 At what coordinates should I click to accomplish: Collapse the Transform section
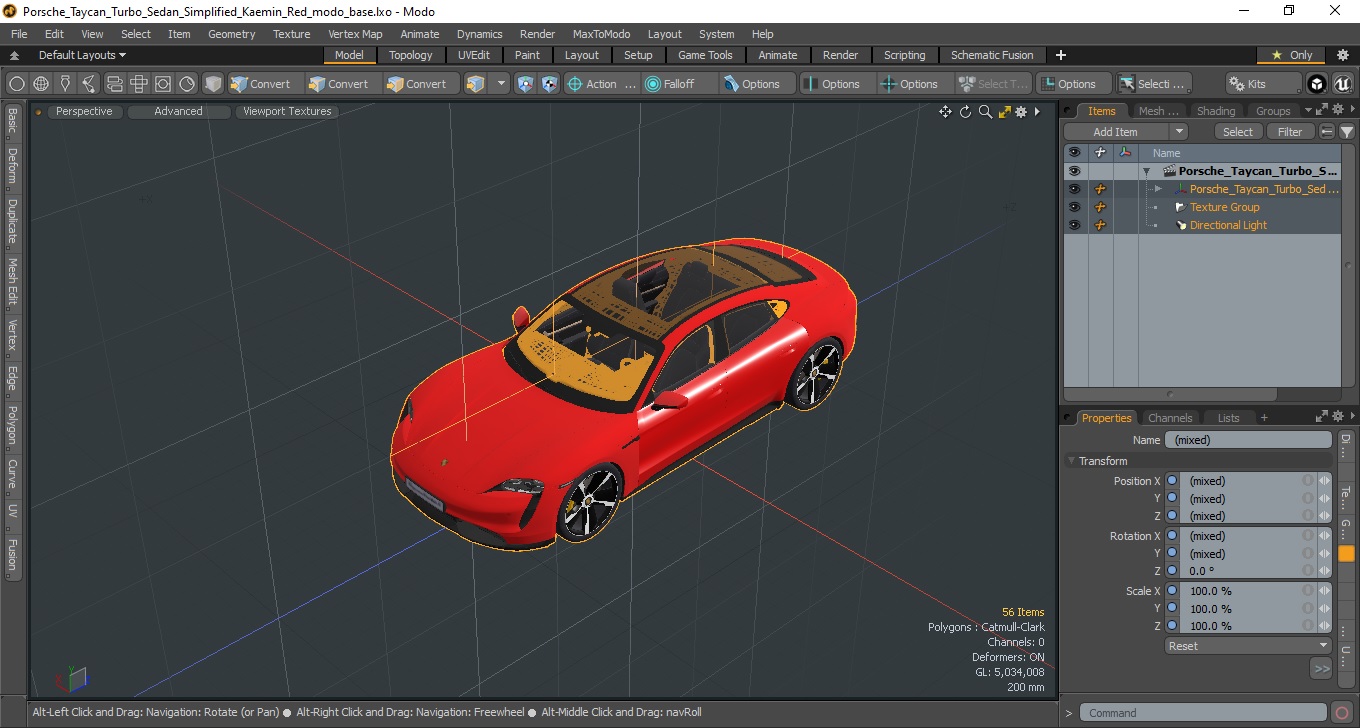[x=1072, y=461]
